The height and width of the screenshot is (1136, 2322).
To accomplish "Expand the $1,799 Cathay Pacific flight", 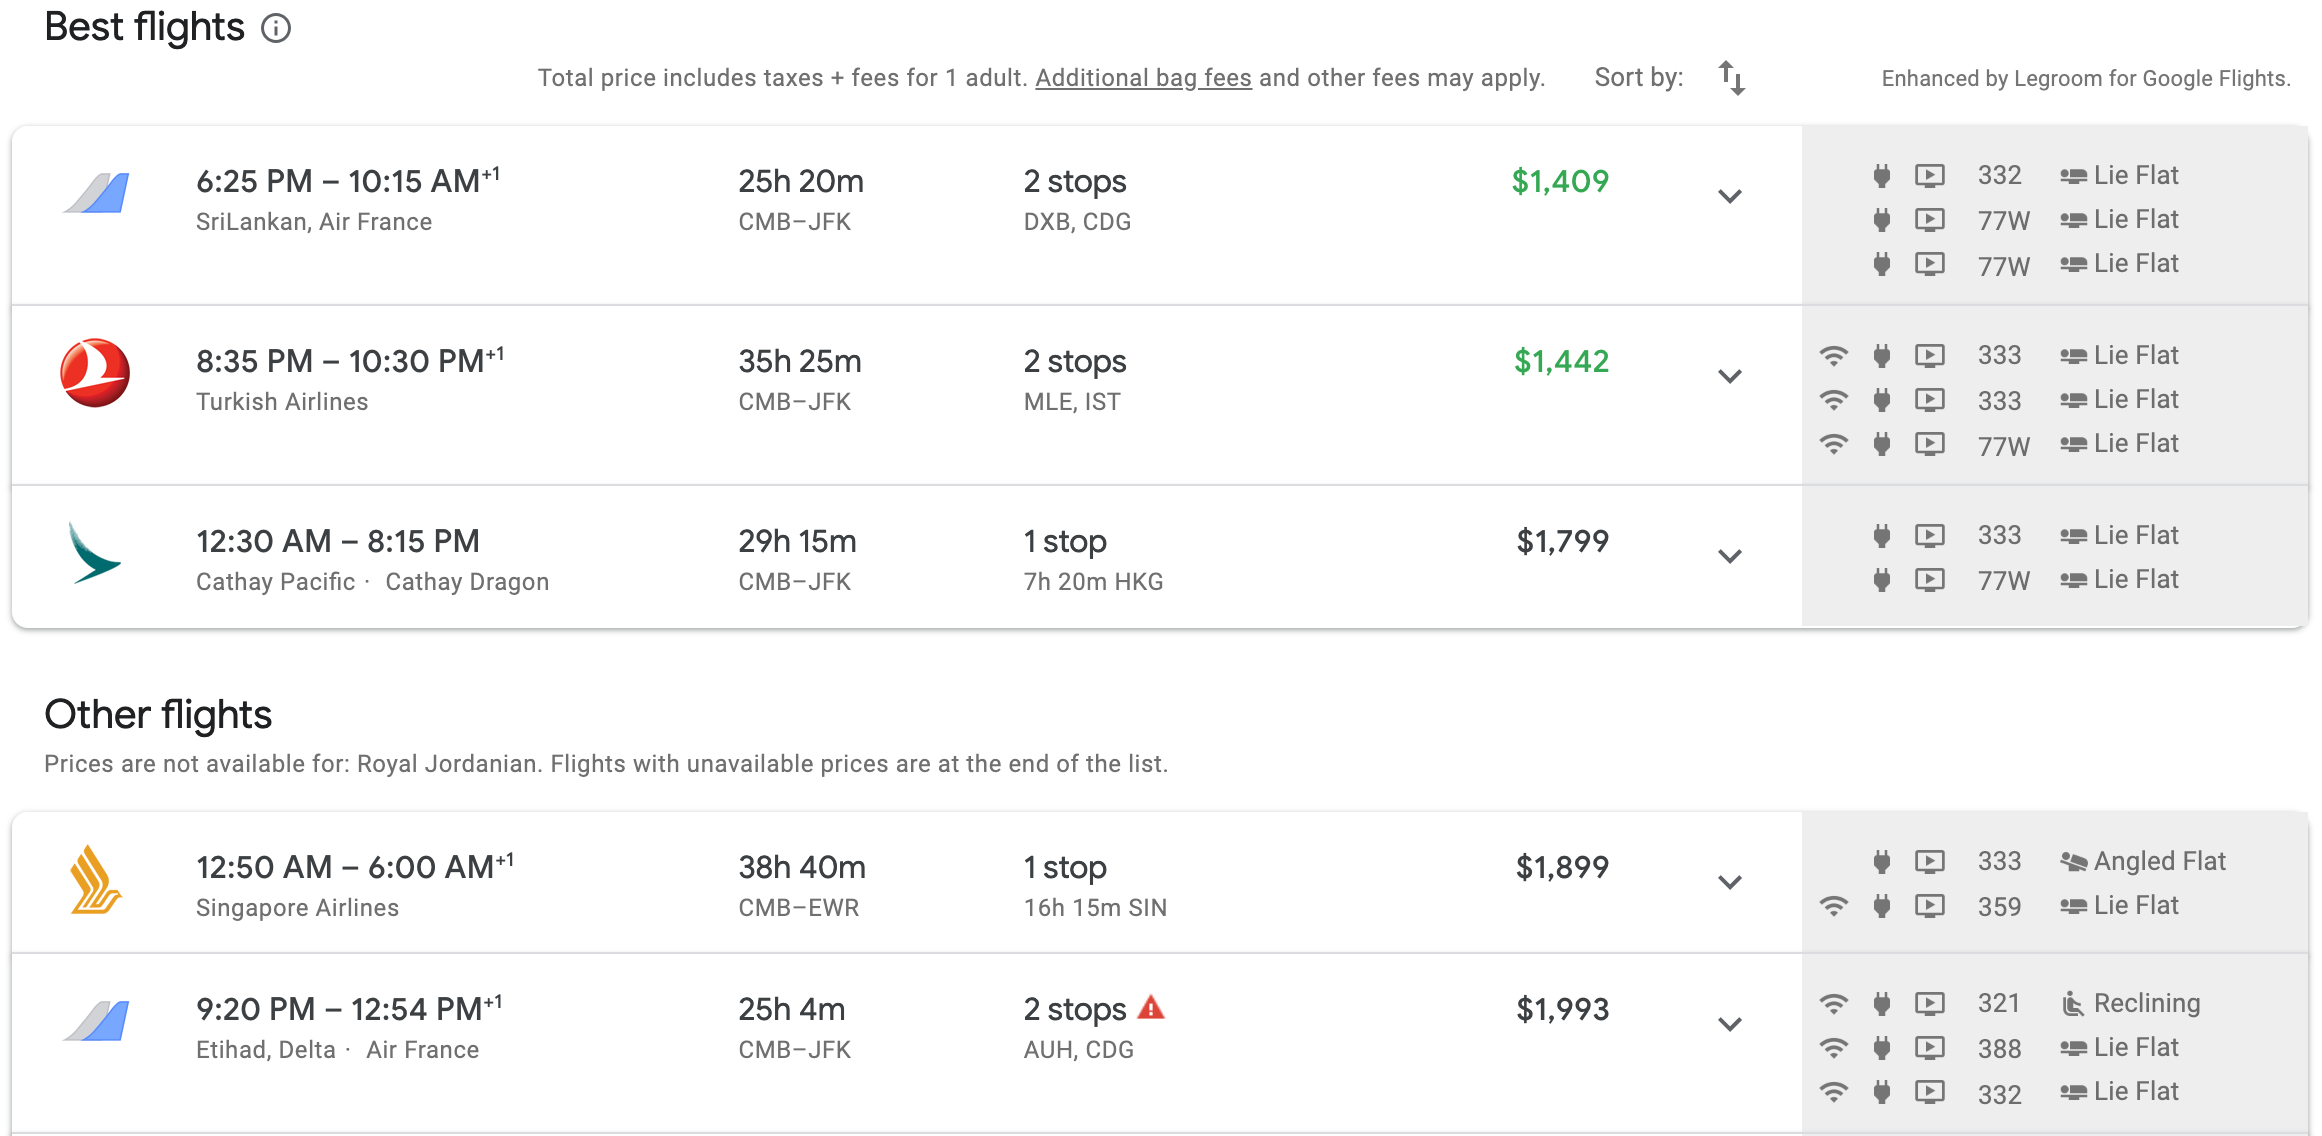I will [x=1730, y=556].
